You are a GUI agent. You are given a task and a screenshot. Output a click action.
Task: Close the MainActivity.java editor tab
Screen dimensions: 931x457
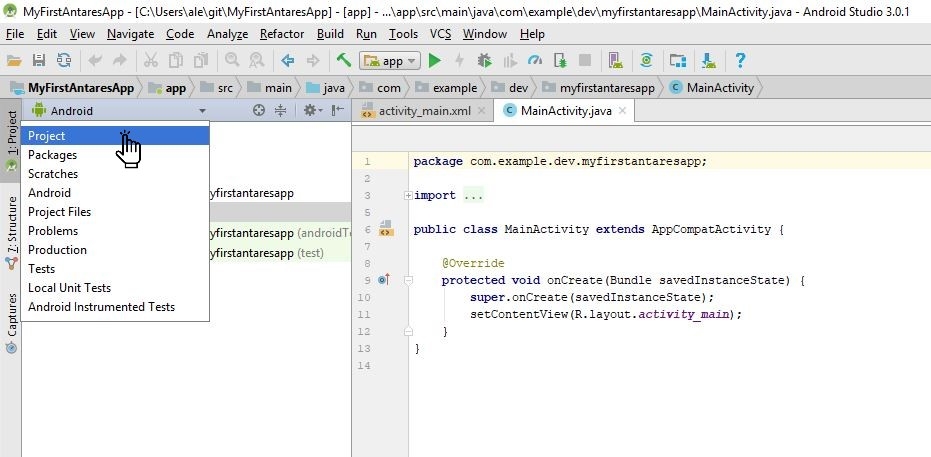(x=624, y=111)
